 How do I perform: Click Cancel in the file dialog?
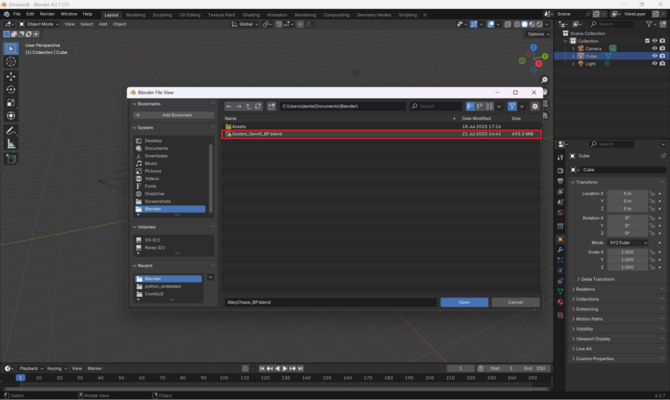pos(515,302)
